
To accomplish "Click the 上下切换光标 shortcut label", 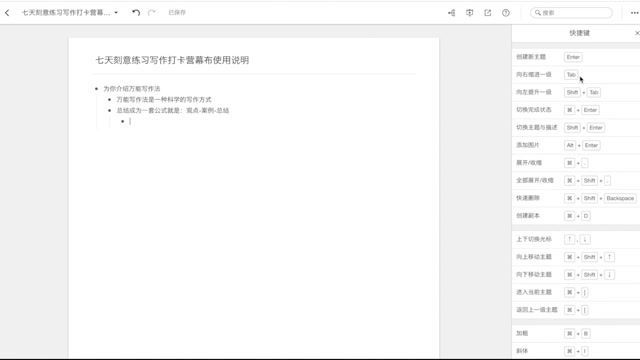I will tap(534, 239).
